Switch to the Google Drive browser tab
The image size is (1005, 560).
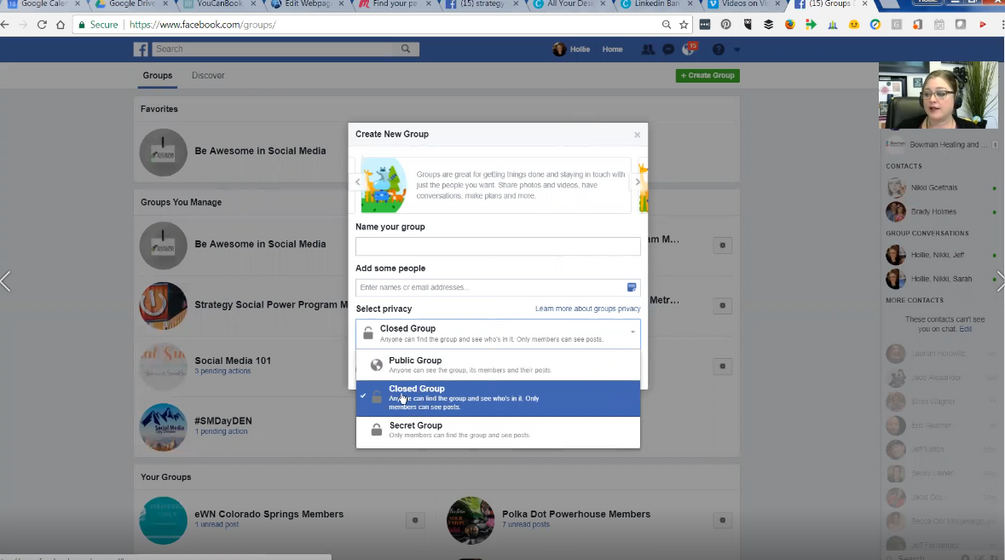pyautogui.click(x=131, y=4)
